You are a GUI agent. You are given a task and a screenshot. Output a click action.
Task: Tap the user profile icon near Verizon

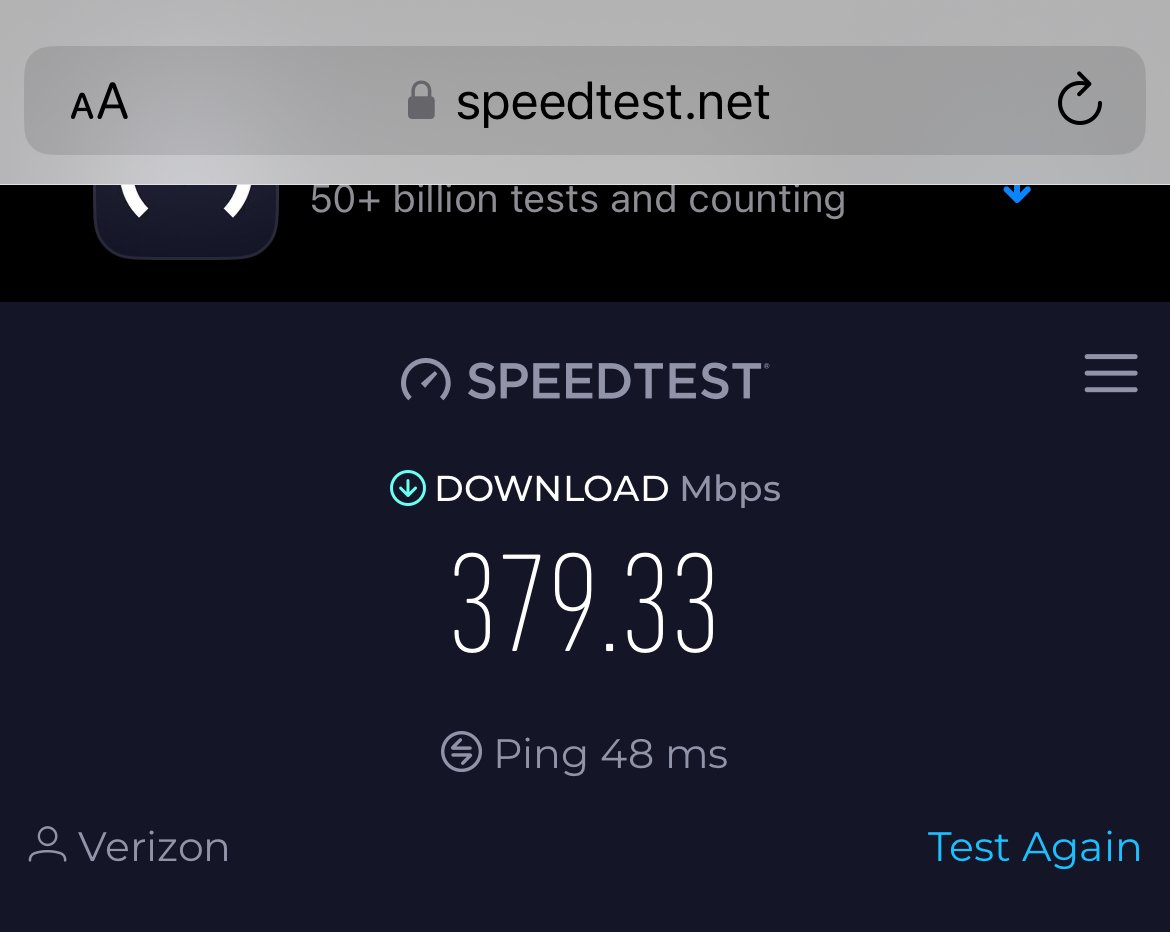[48, 845]
